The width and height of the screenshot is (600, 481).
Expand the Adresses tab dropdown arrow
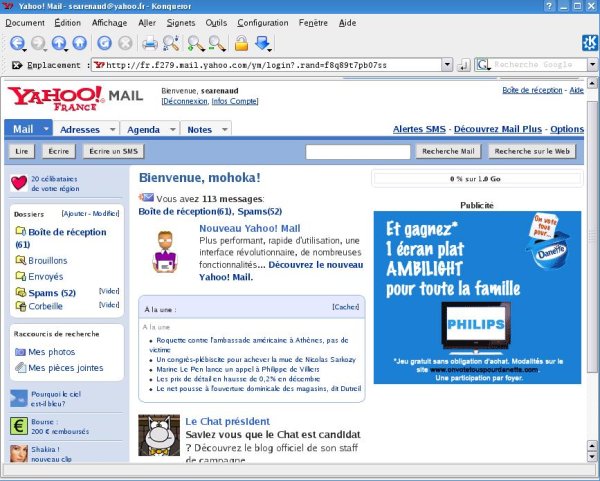point(112,129)
